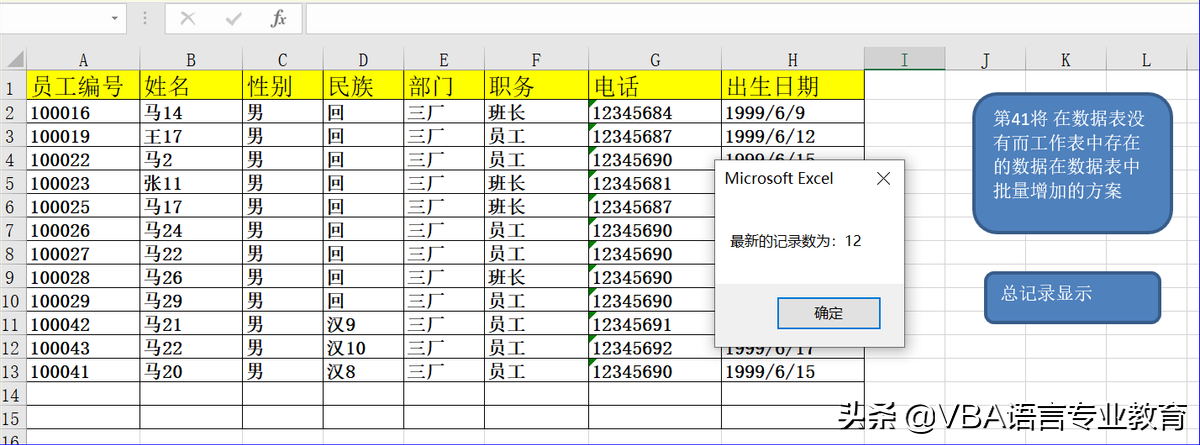1200x445 pixels.
Task: Select 男 cell in row 100028
Action: tap(283, 277)
